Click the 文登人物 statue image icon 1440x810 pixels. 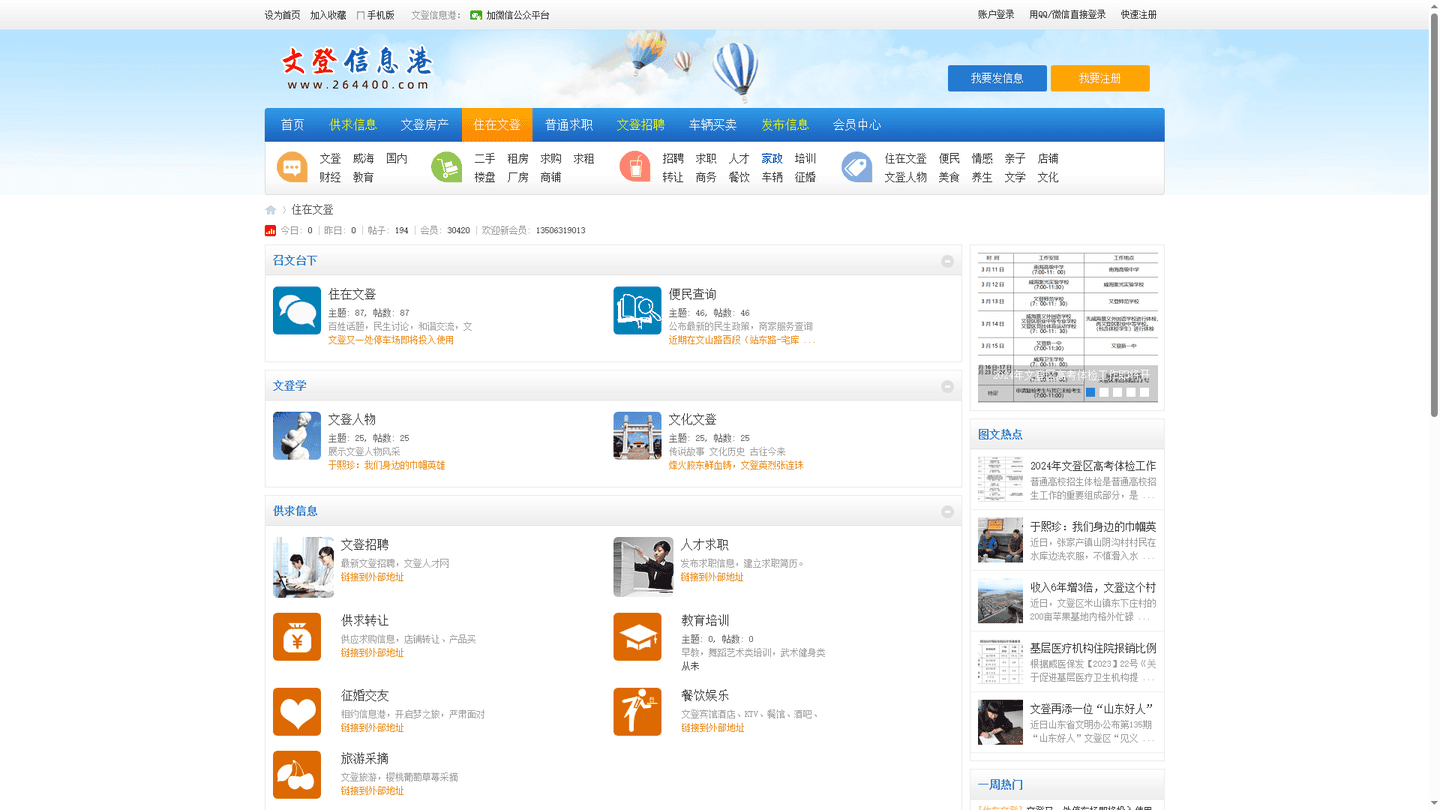click(297, 435)
